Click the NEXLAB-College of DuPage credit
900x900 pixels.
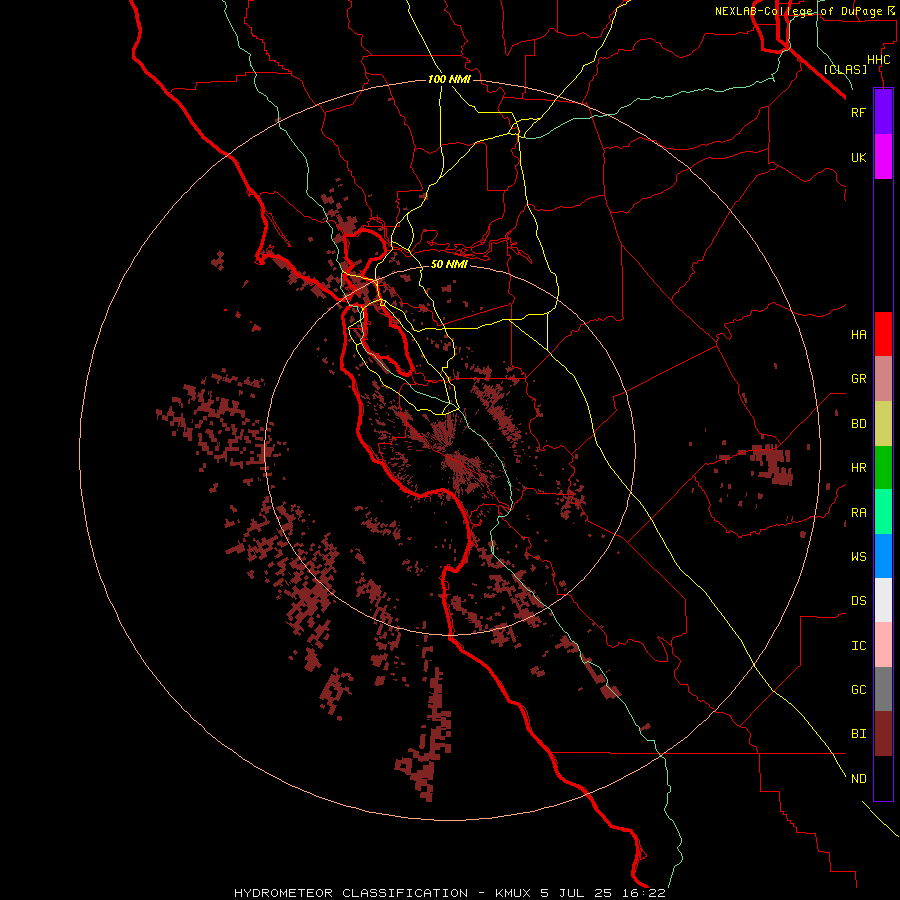[805, 11]
